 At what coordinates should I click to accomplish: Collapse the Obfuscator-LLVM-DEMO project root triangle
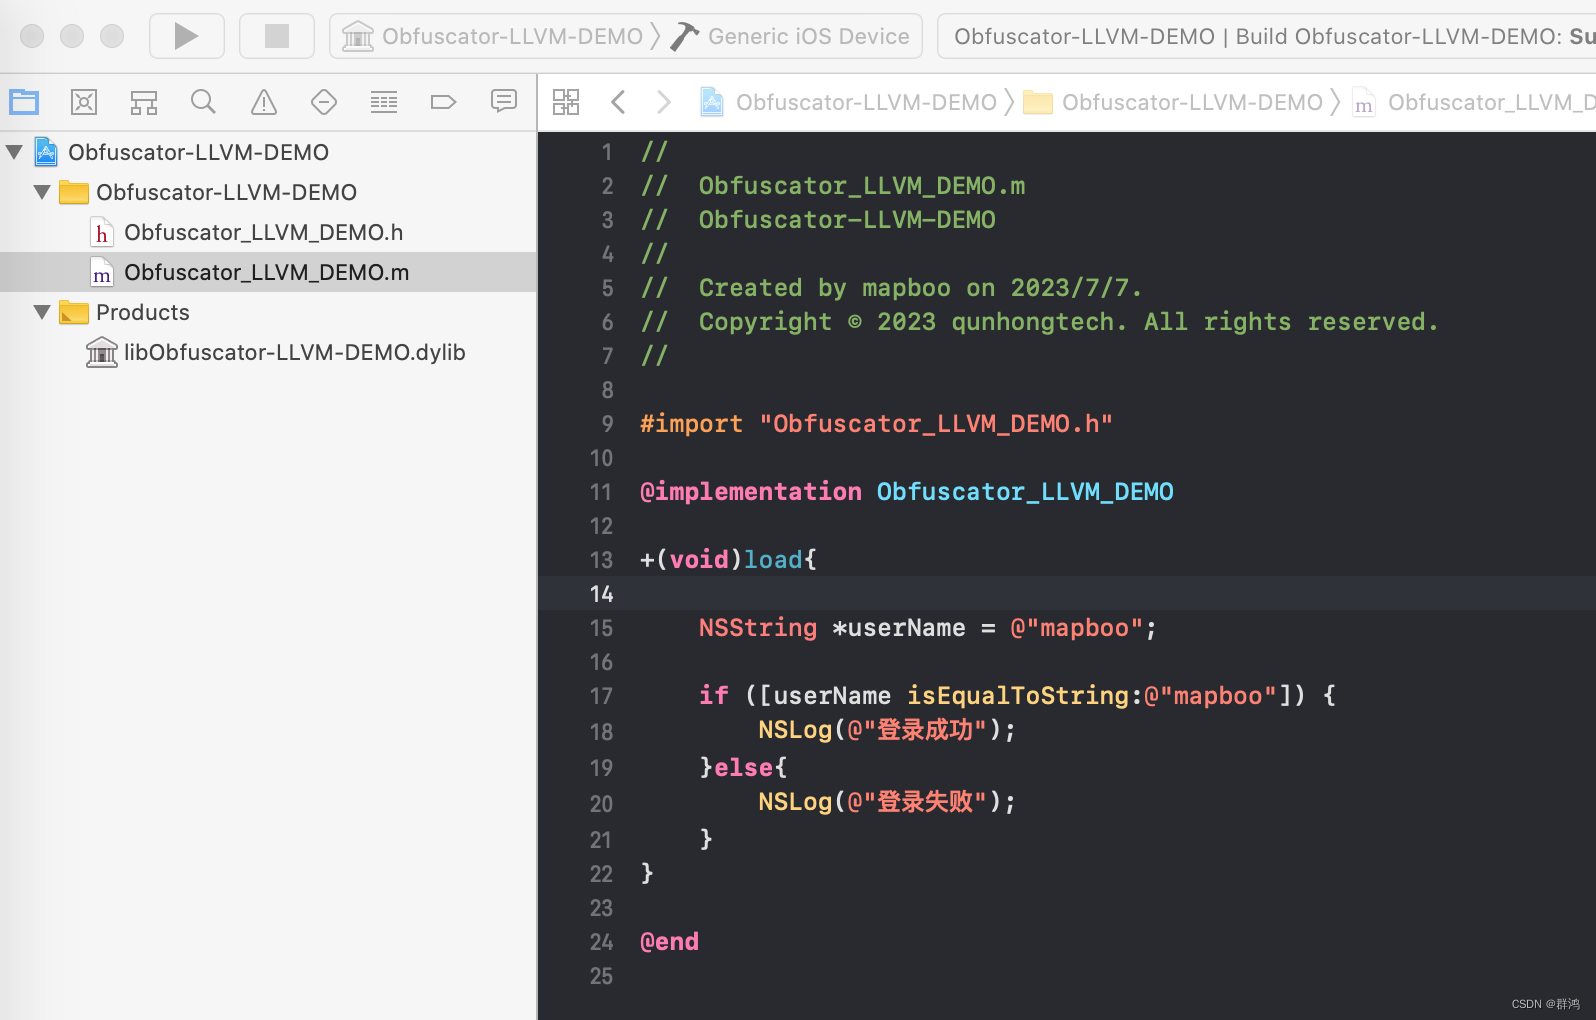(14, 152)
